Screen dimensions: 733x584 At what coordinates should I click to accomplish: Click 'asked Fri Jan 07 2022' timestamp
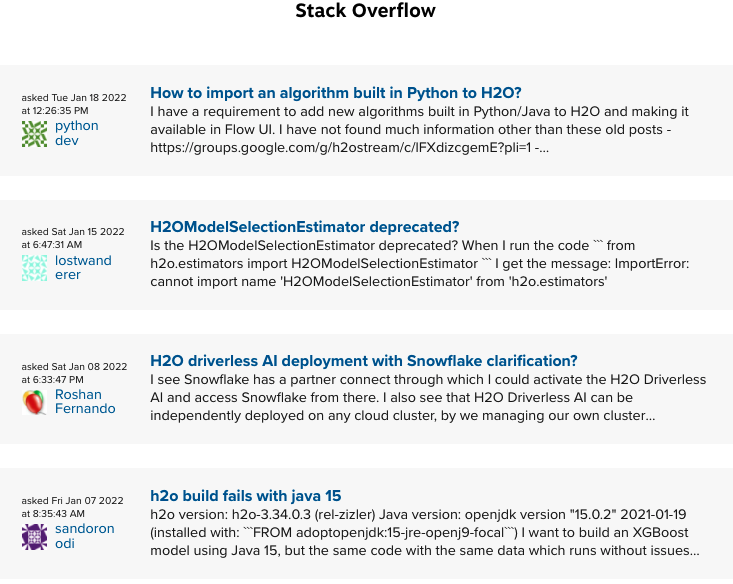(x=72, y=507)
